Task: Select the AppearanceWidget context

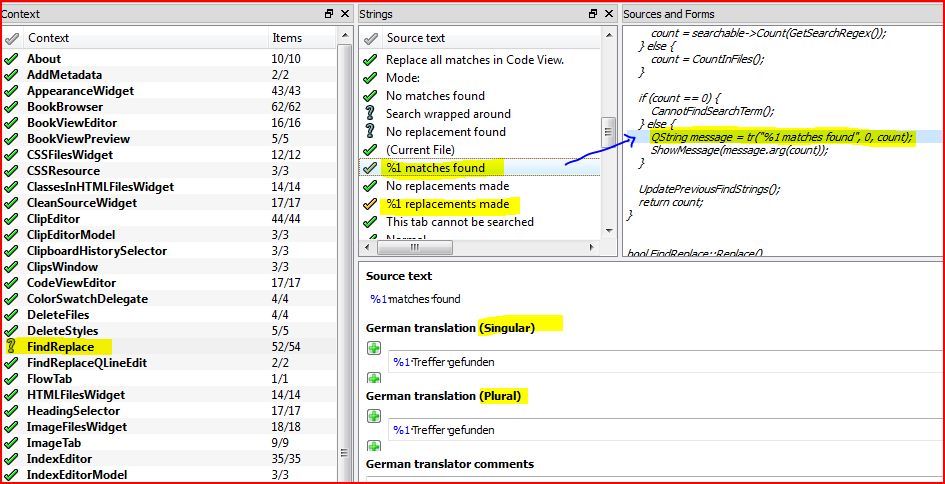Action: (80, 91)
